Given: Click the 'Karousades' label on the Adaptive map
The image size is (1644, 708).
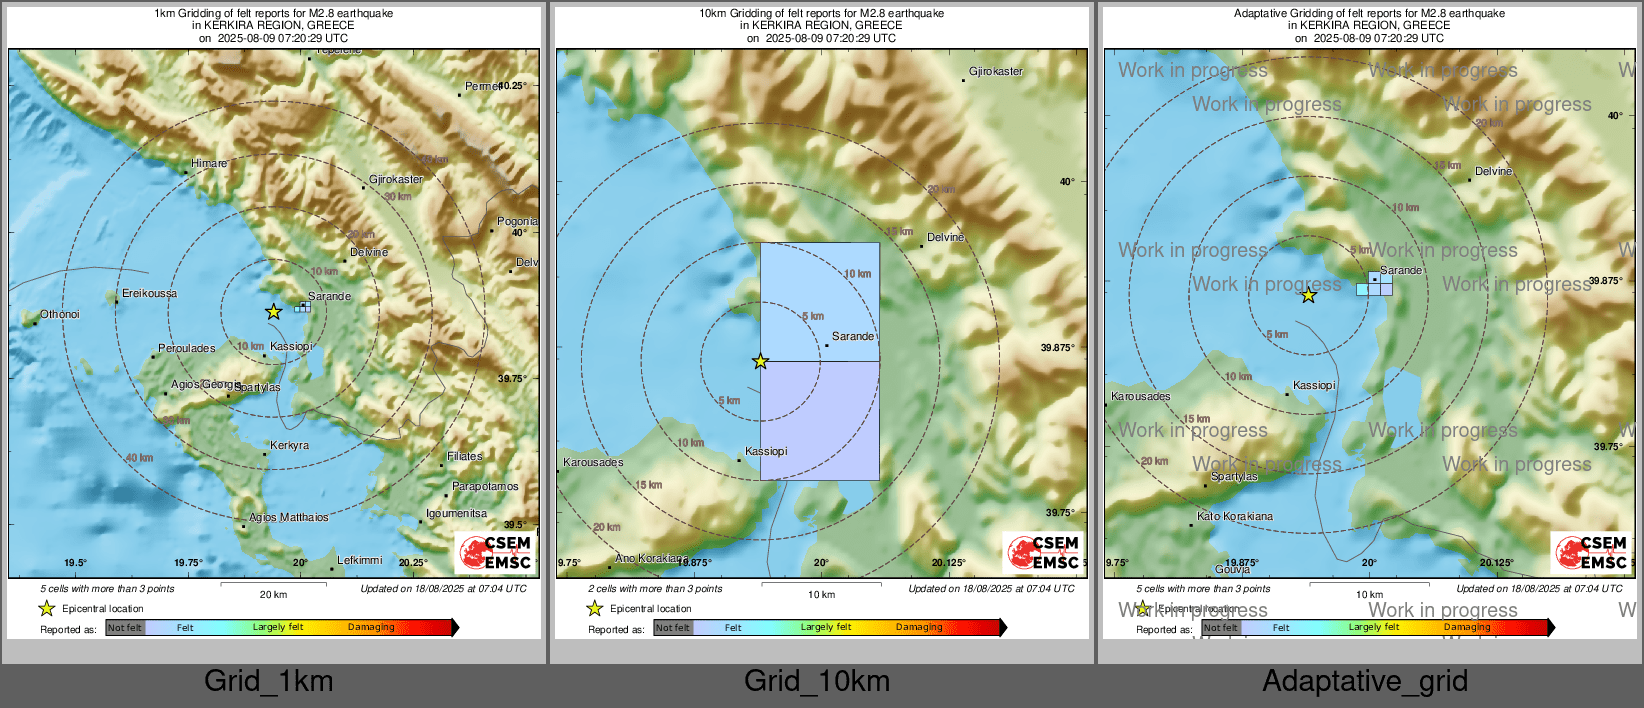Looking at the screenshot, I should (1140, 396).
